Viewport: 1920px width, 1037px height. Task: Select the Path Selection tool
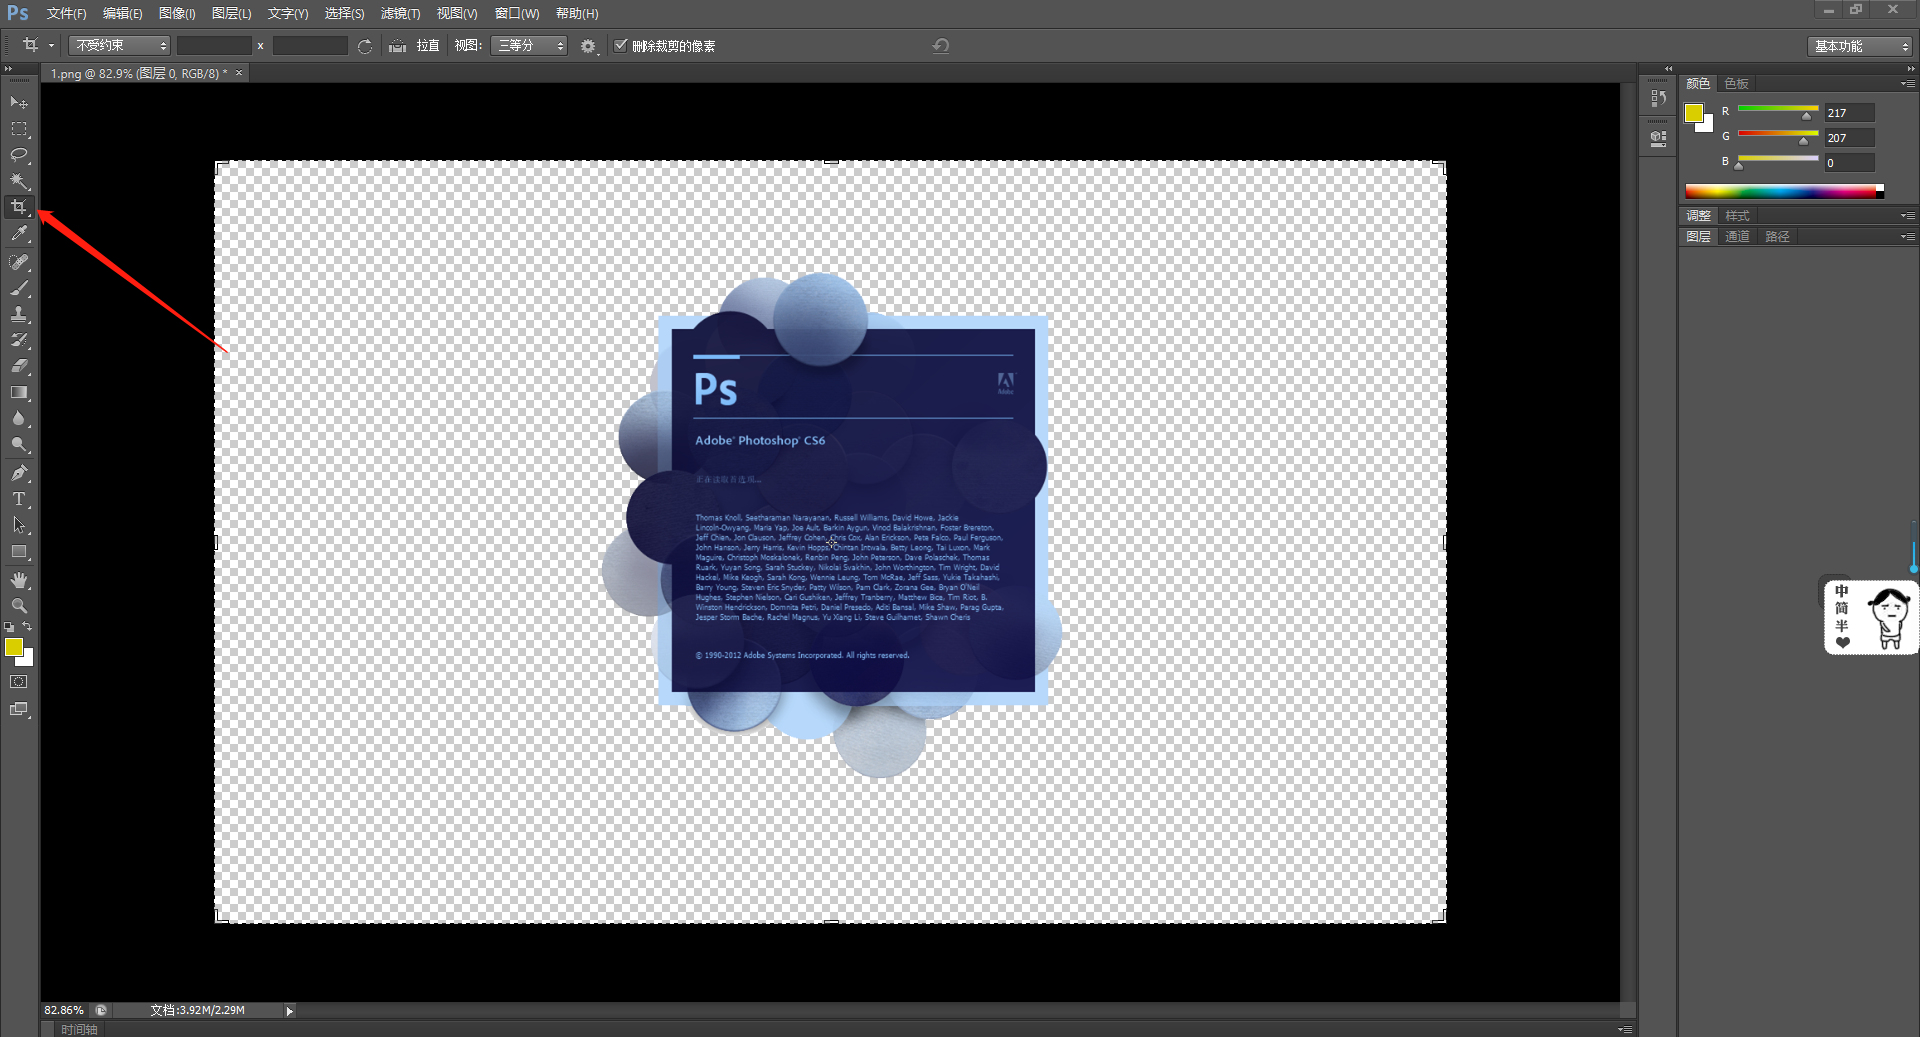(19, 525)
